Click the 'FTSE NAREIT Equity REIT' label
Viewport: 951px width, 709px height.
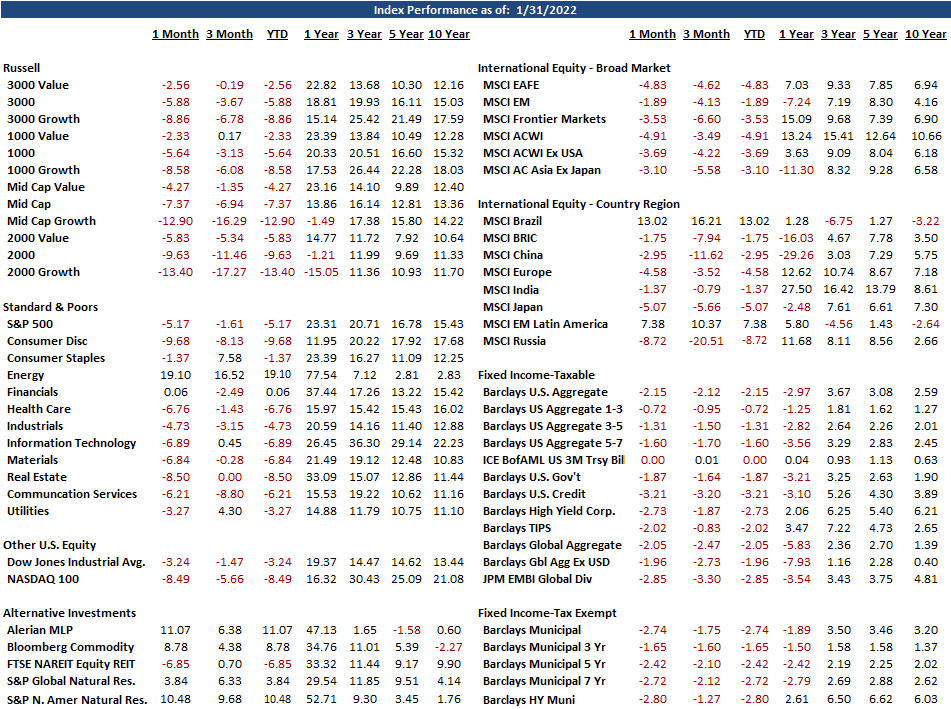pos(71,664)
